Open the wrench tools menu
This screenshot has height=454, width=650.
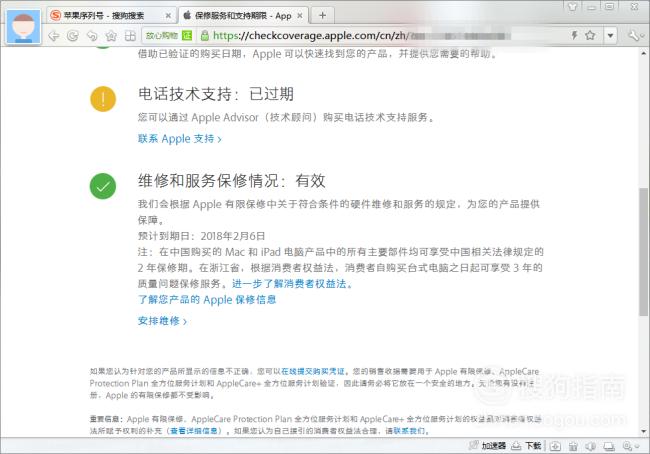coord(636,36)
